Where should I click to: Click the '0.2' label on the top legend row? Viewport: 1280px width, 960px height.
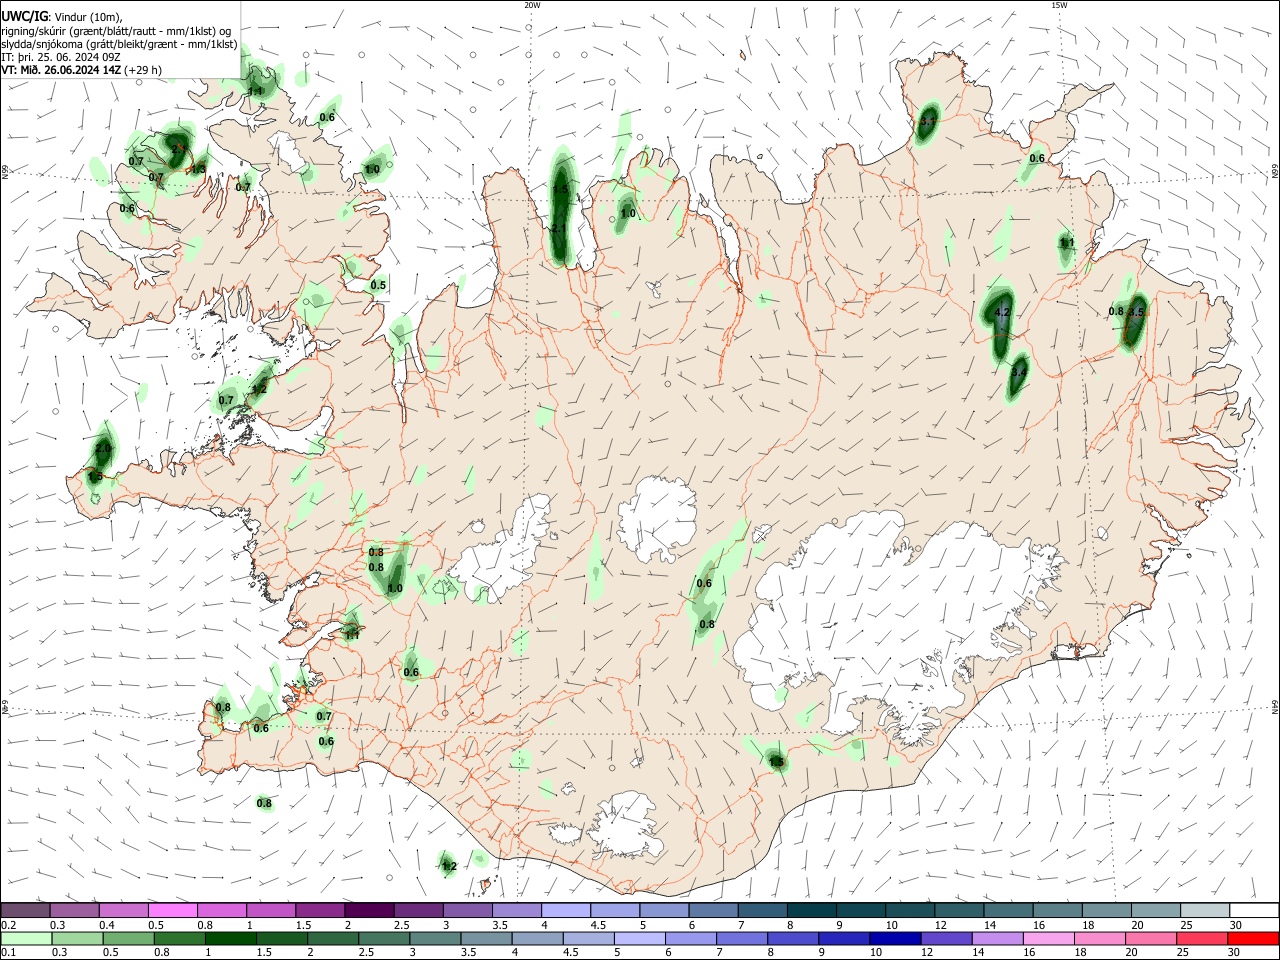click(x=8, y=925)
